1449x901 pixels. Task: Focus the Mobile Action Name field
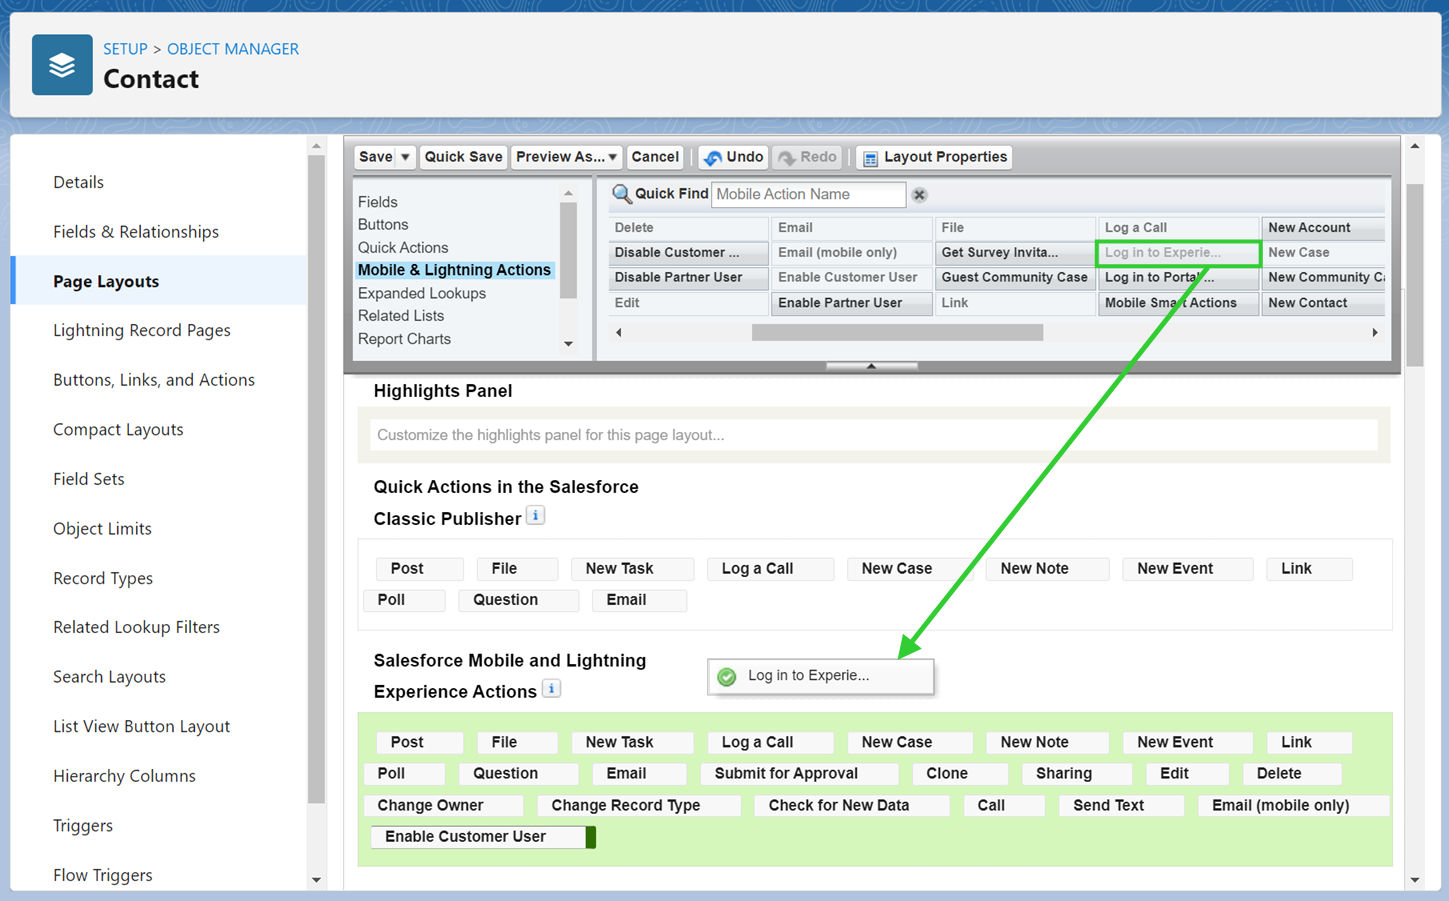coord(808,194)
